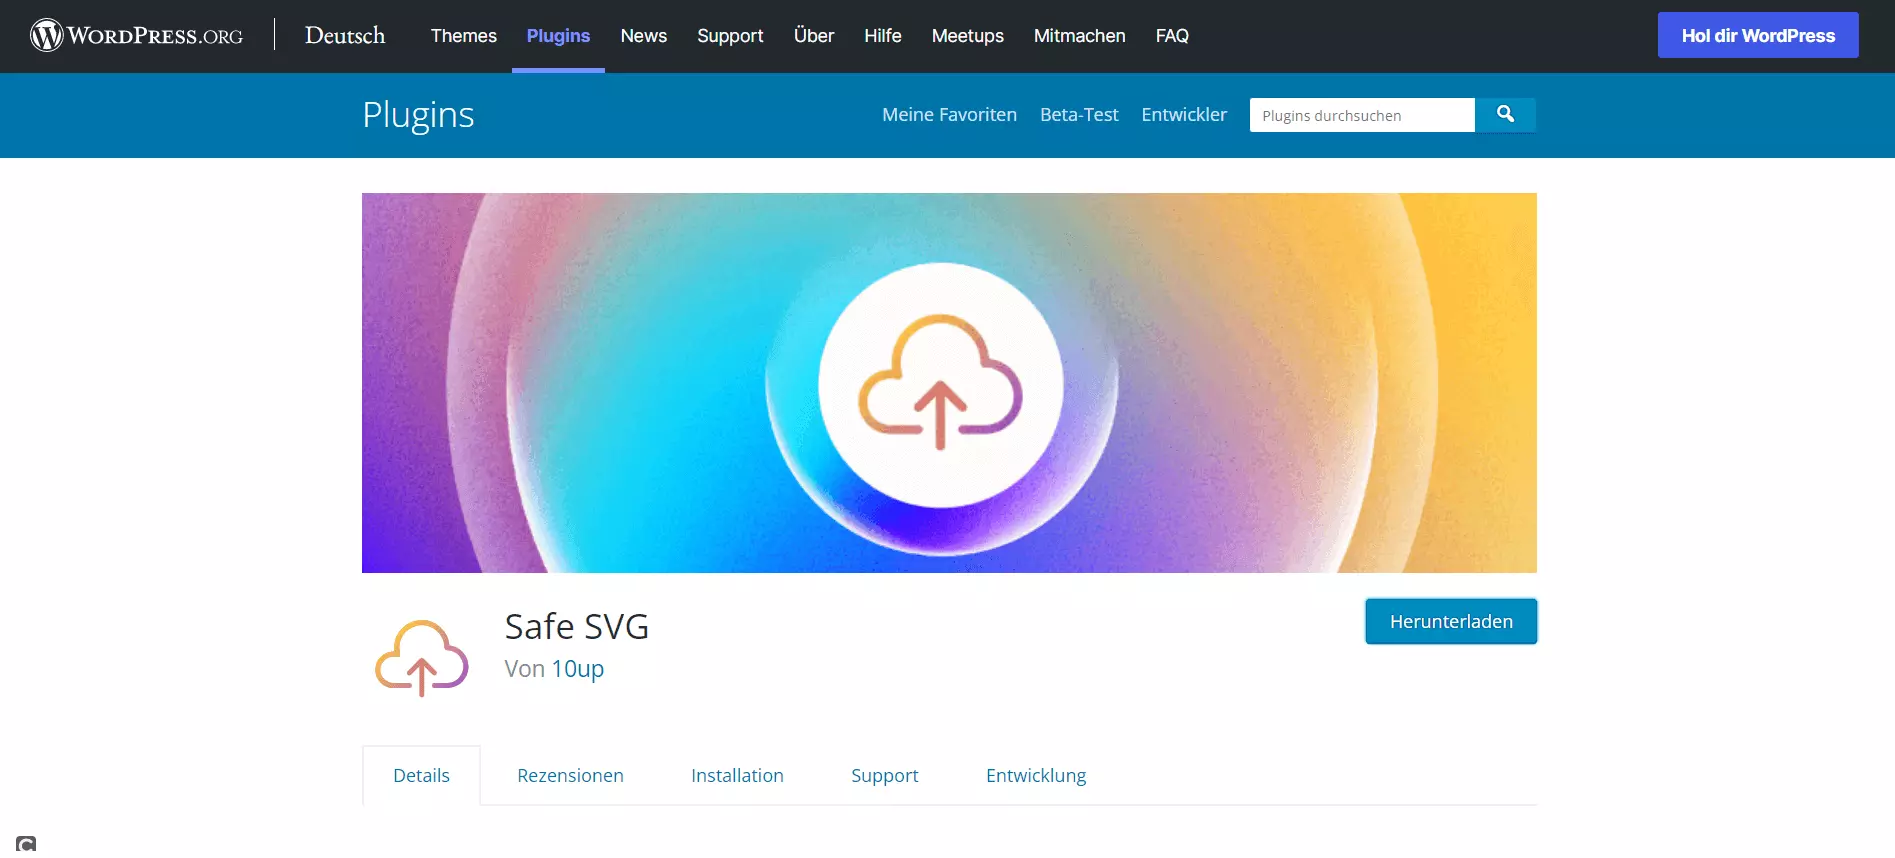Image resolution: width=1895 pixels, height=858 pixels.
Task: Type in the Plugins durchsuchen search field
Action: click(x=1361, y=115)
